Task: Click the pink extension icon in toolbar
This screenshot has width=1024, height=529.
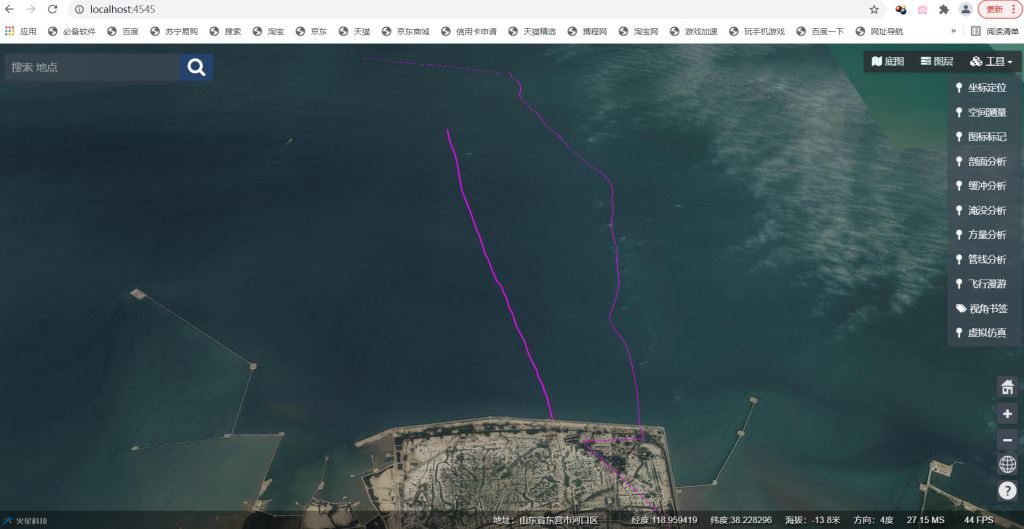Action: (922, 9)
